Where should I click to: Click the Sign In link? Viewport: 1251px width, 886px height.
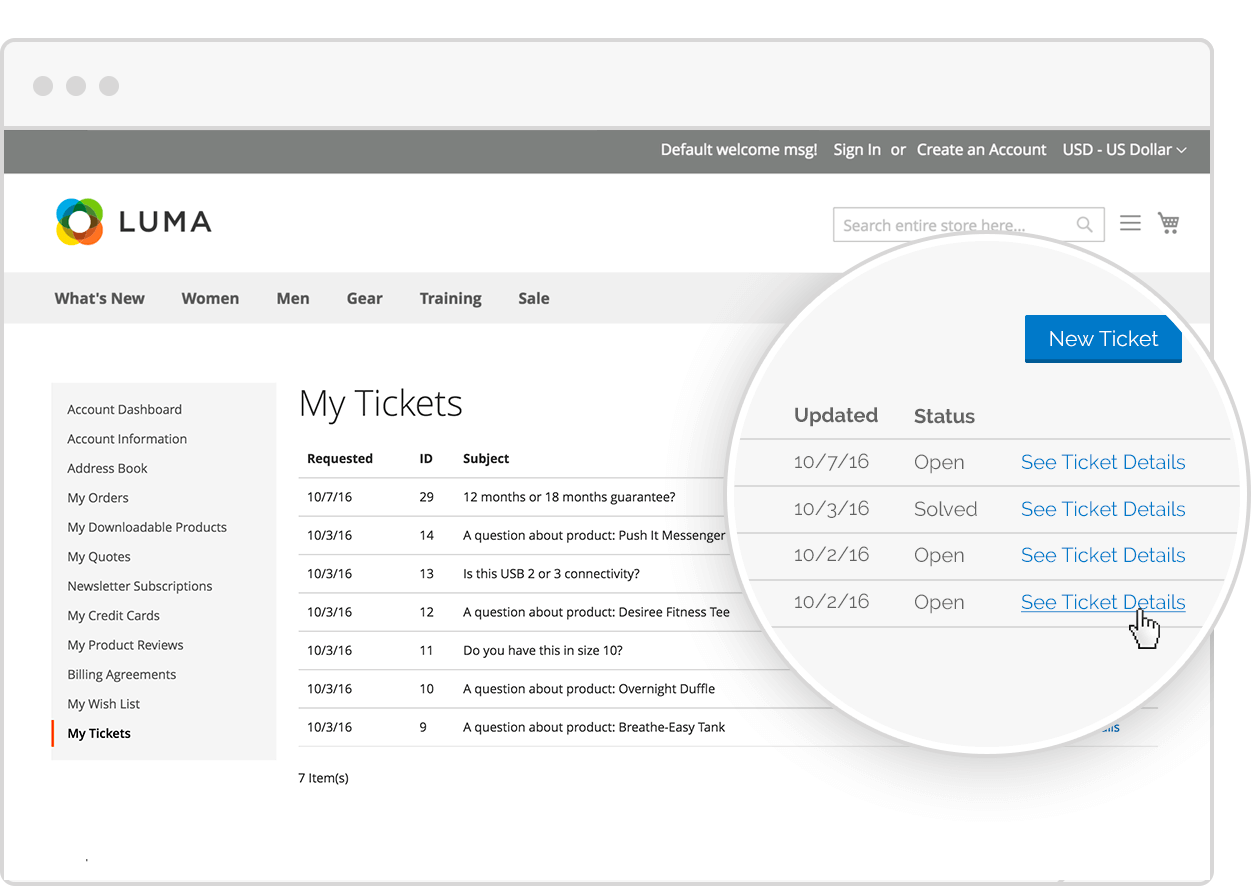pos(857,150)
